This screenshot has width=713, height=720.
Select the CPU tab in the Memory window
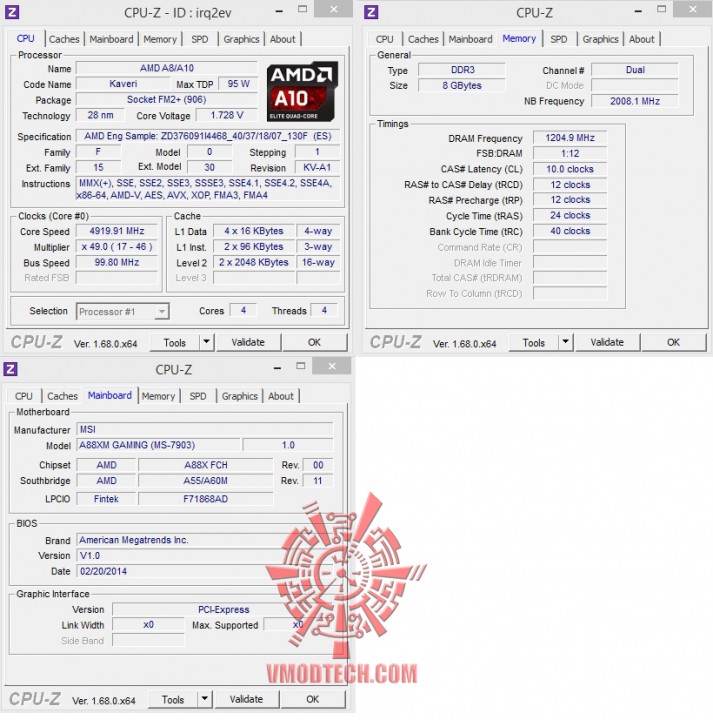pyautogui.click(x=384, y=39)
